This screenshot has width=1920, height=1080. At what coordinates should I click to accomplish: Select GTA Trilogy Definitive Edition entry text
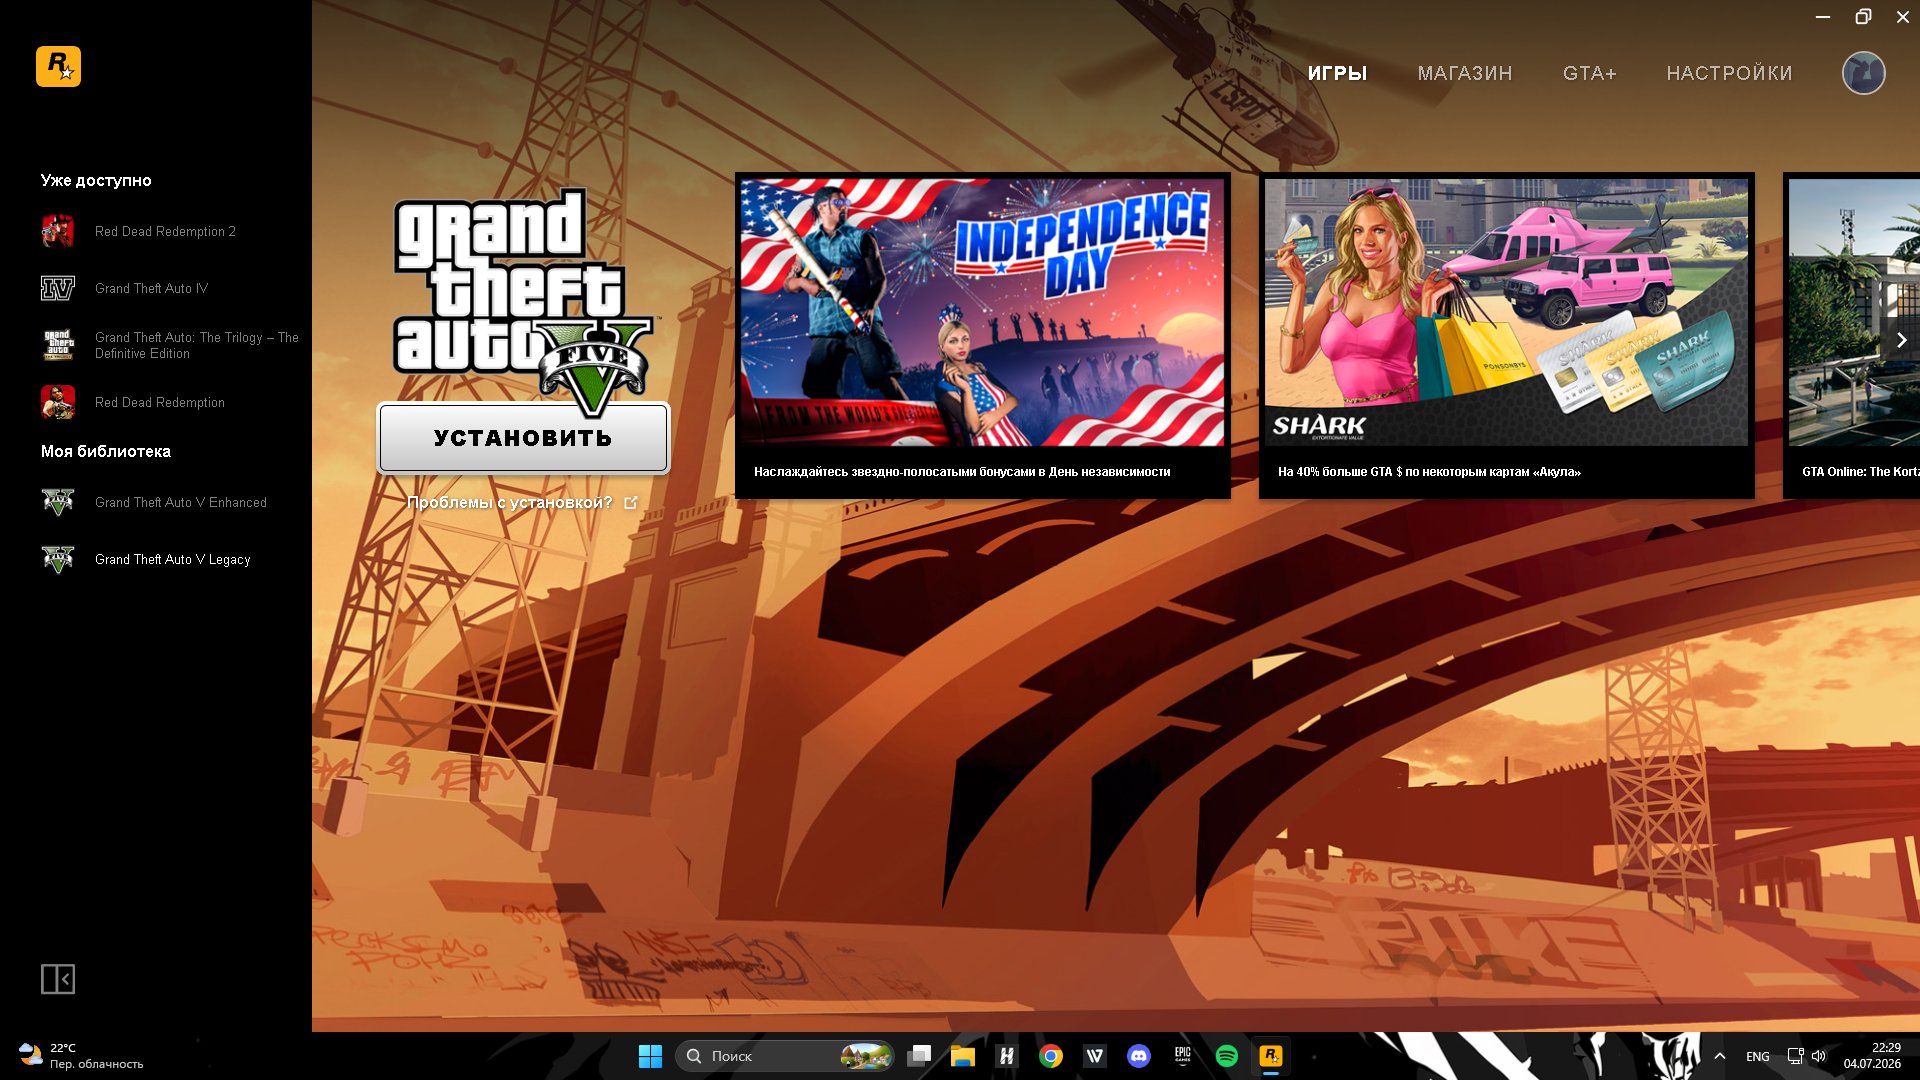point(197,345)
